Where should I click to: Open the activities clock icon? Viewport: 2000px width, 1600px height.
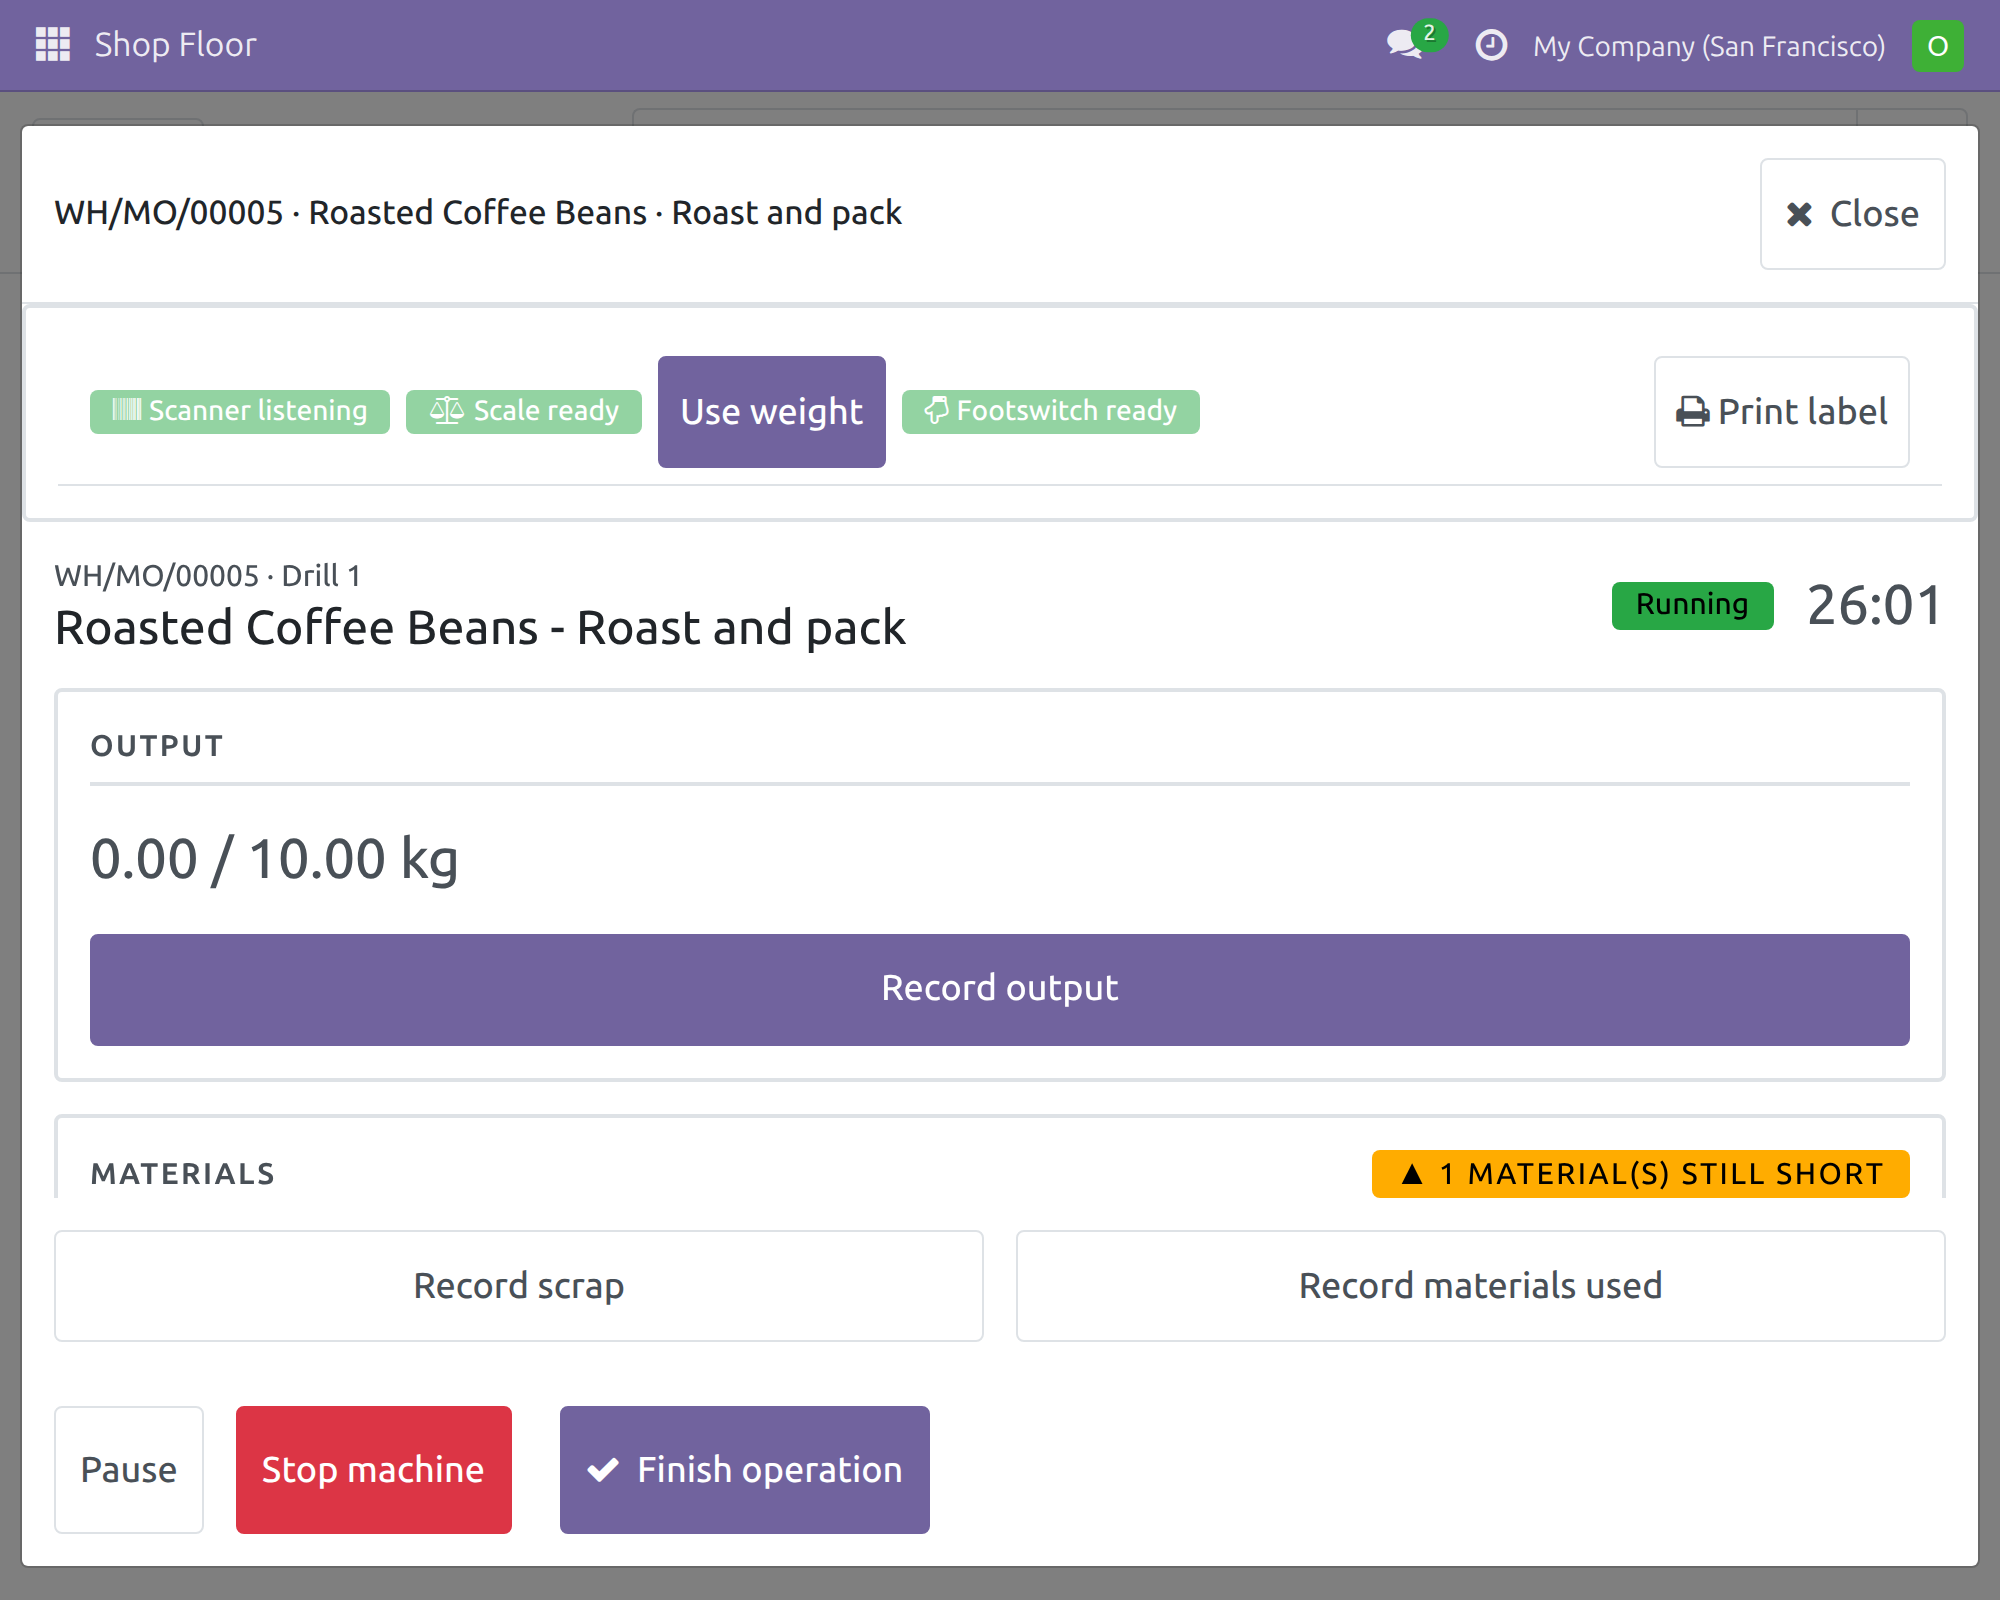pyautogui.click(x=1491, y=45)
